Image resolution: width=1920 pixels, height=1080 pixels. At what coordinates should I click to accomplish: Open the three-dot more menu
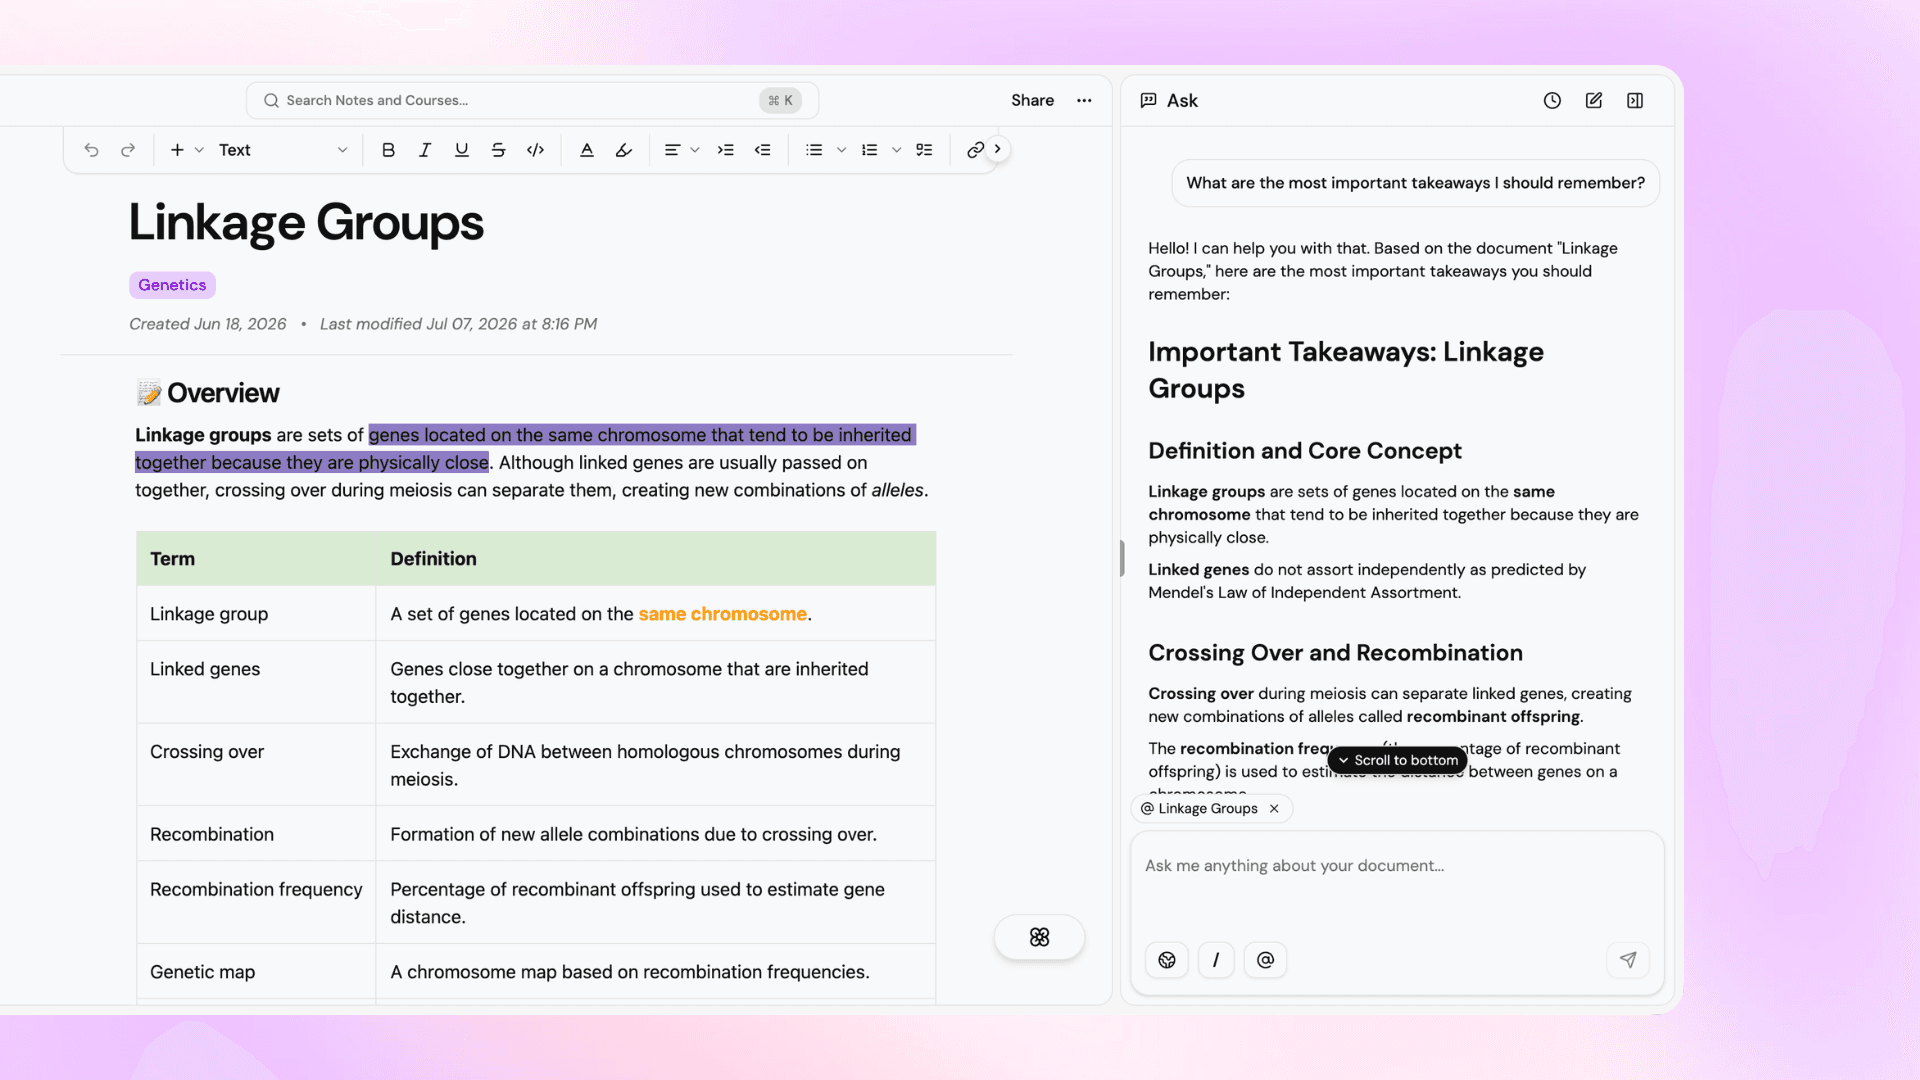[1084, 100]
